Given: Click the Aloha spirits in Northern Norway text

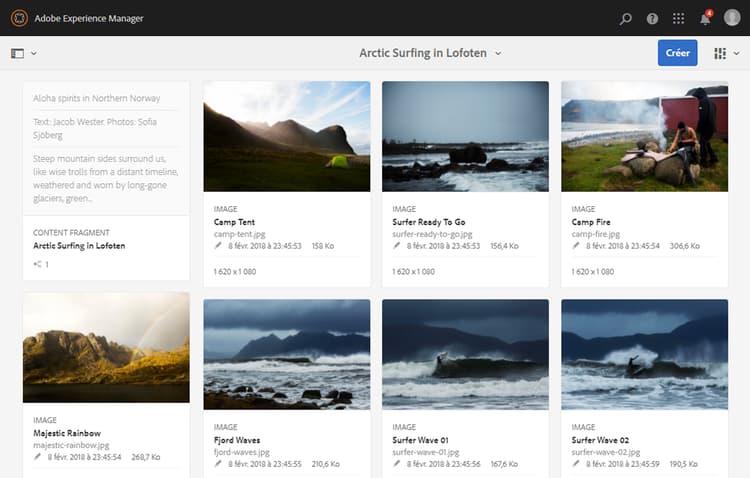Looking at the screenshot, I should pos(97,98).
